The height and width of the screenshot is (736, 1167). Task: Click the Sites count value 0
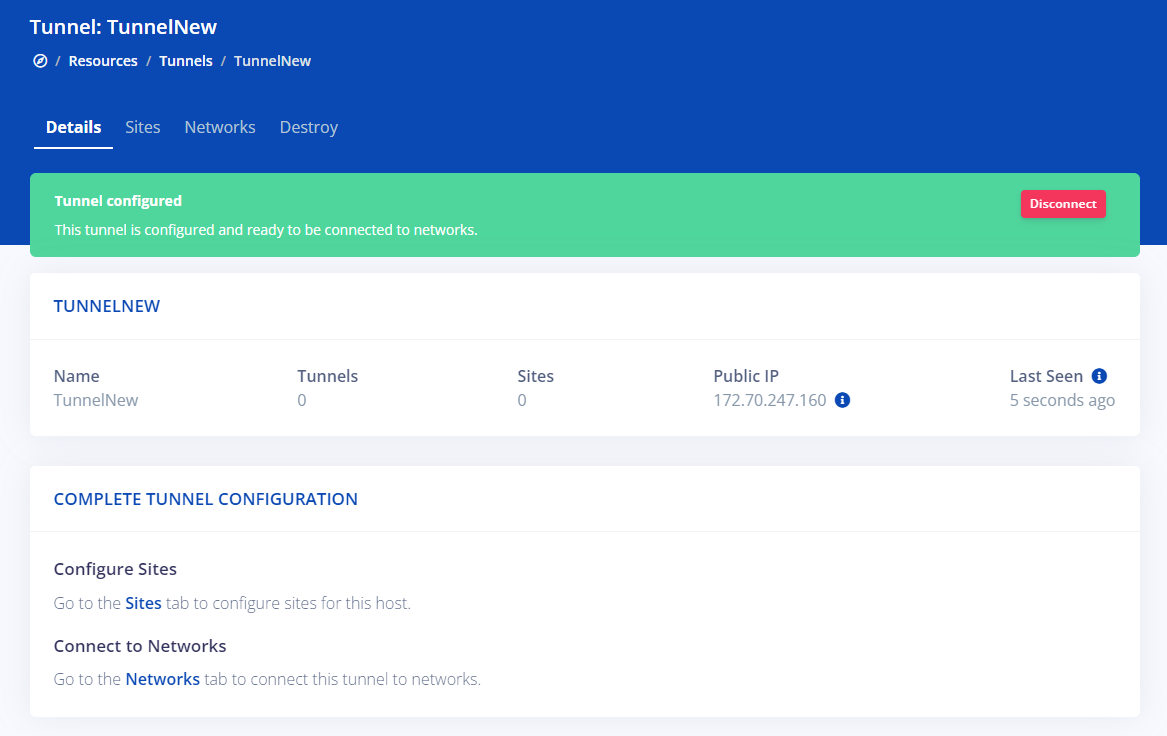pyautogui.click(x=522, y=400)
